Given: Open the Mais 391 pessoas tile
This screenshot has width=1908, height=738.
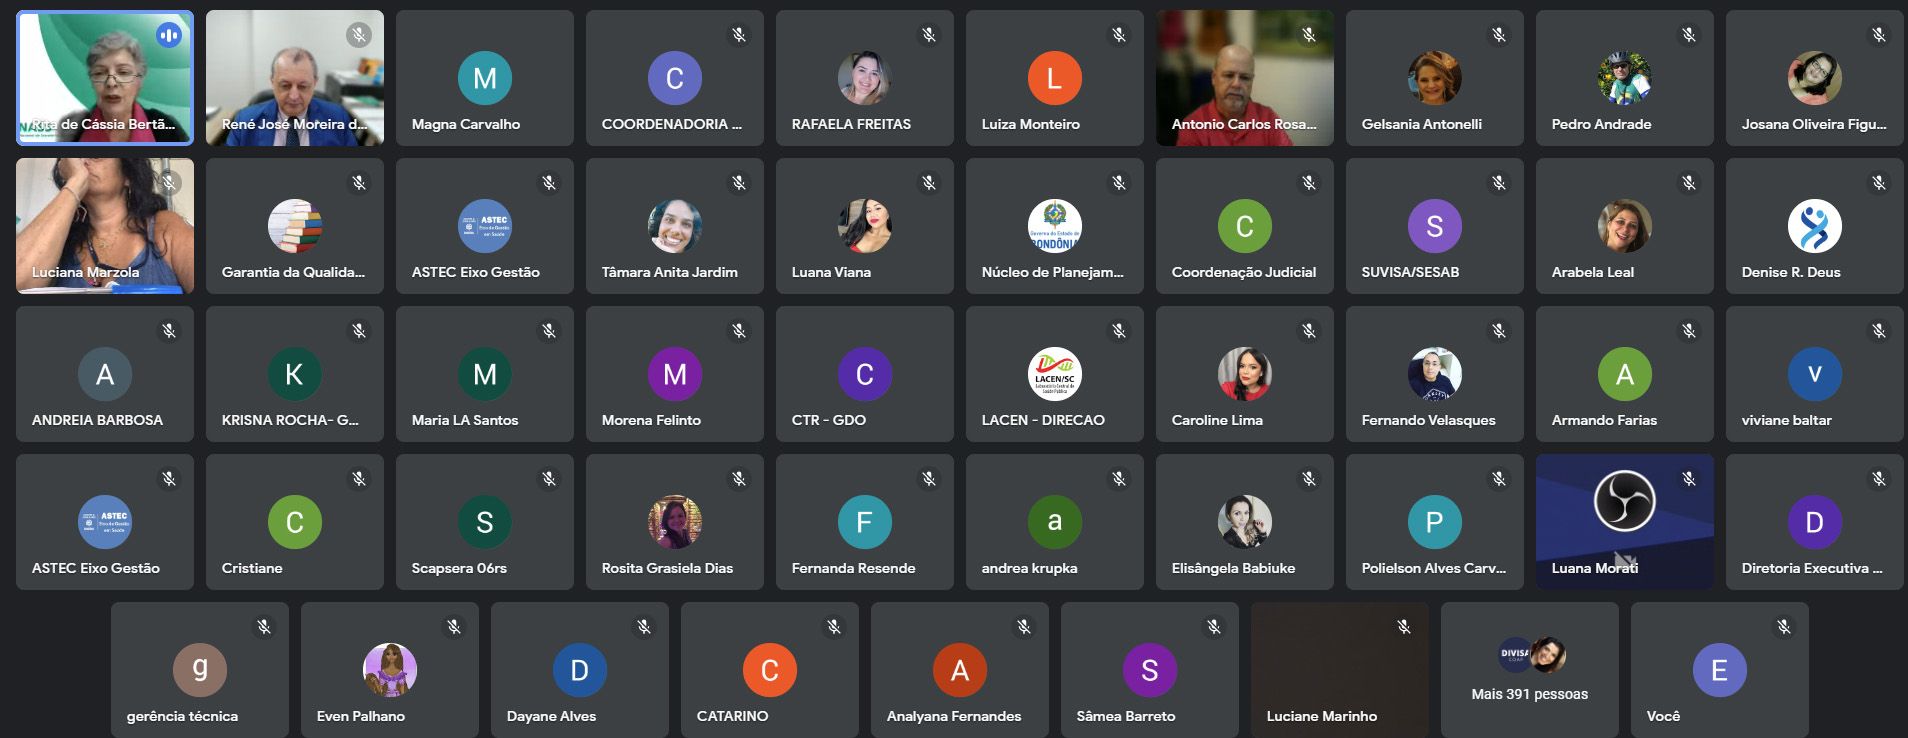Looking at the screenshot, I should pyautogui.click(x=1529, y=670).
